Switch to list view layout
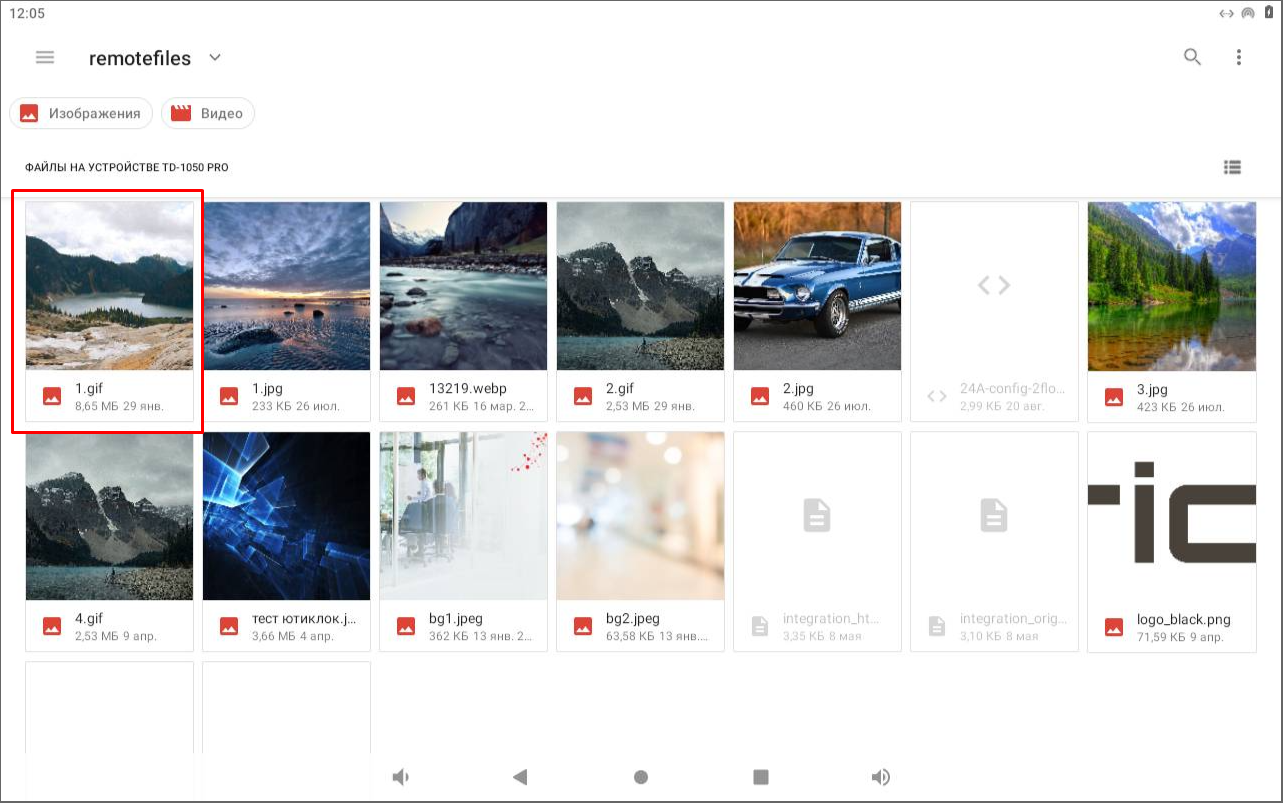The image size is (1283, 803). click(x=1232, y=167)
